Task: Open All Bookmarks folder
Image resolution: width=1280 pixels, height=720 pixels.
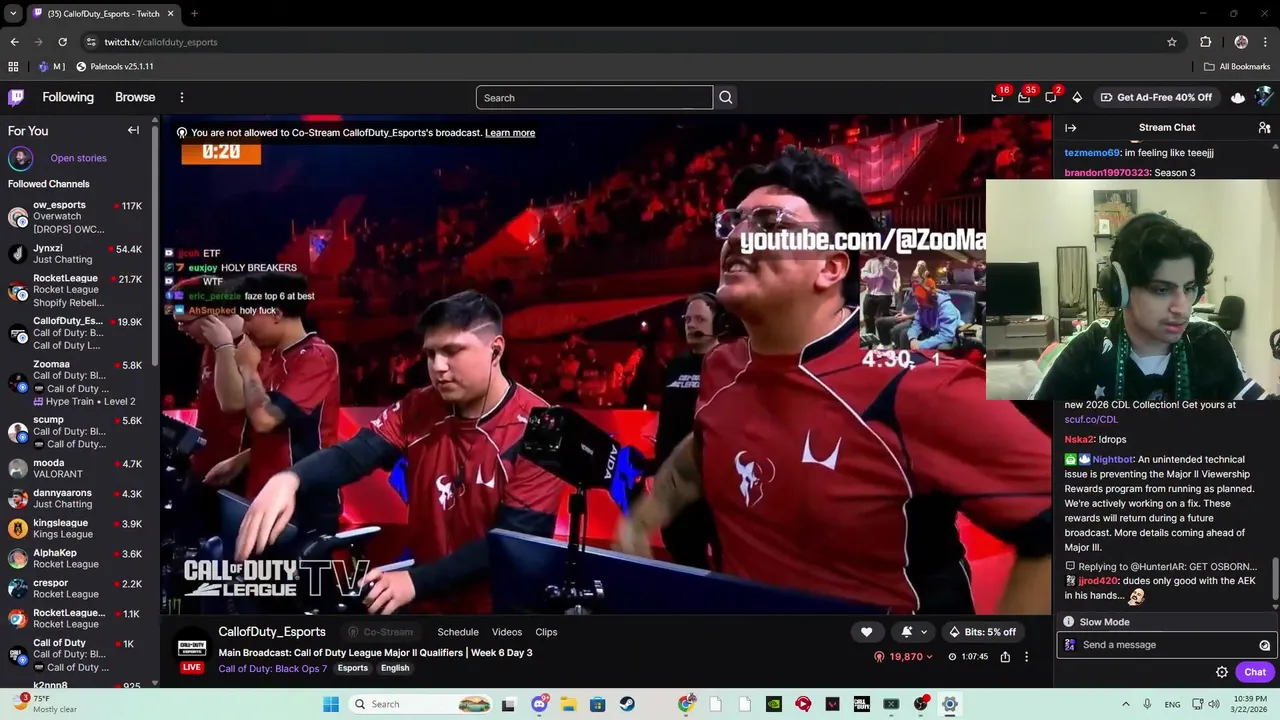Action: click(x=1237, y=66)
